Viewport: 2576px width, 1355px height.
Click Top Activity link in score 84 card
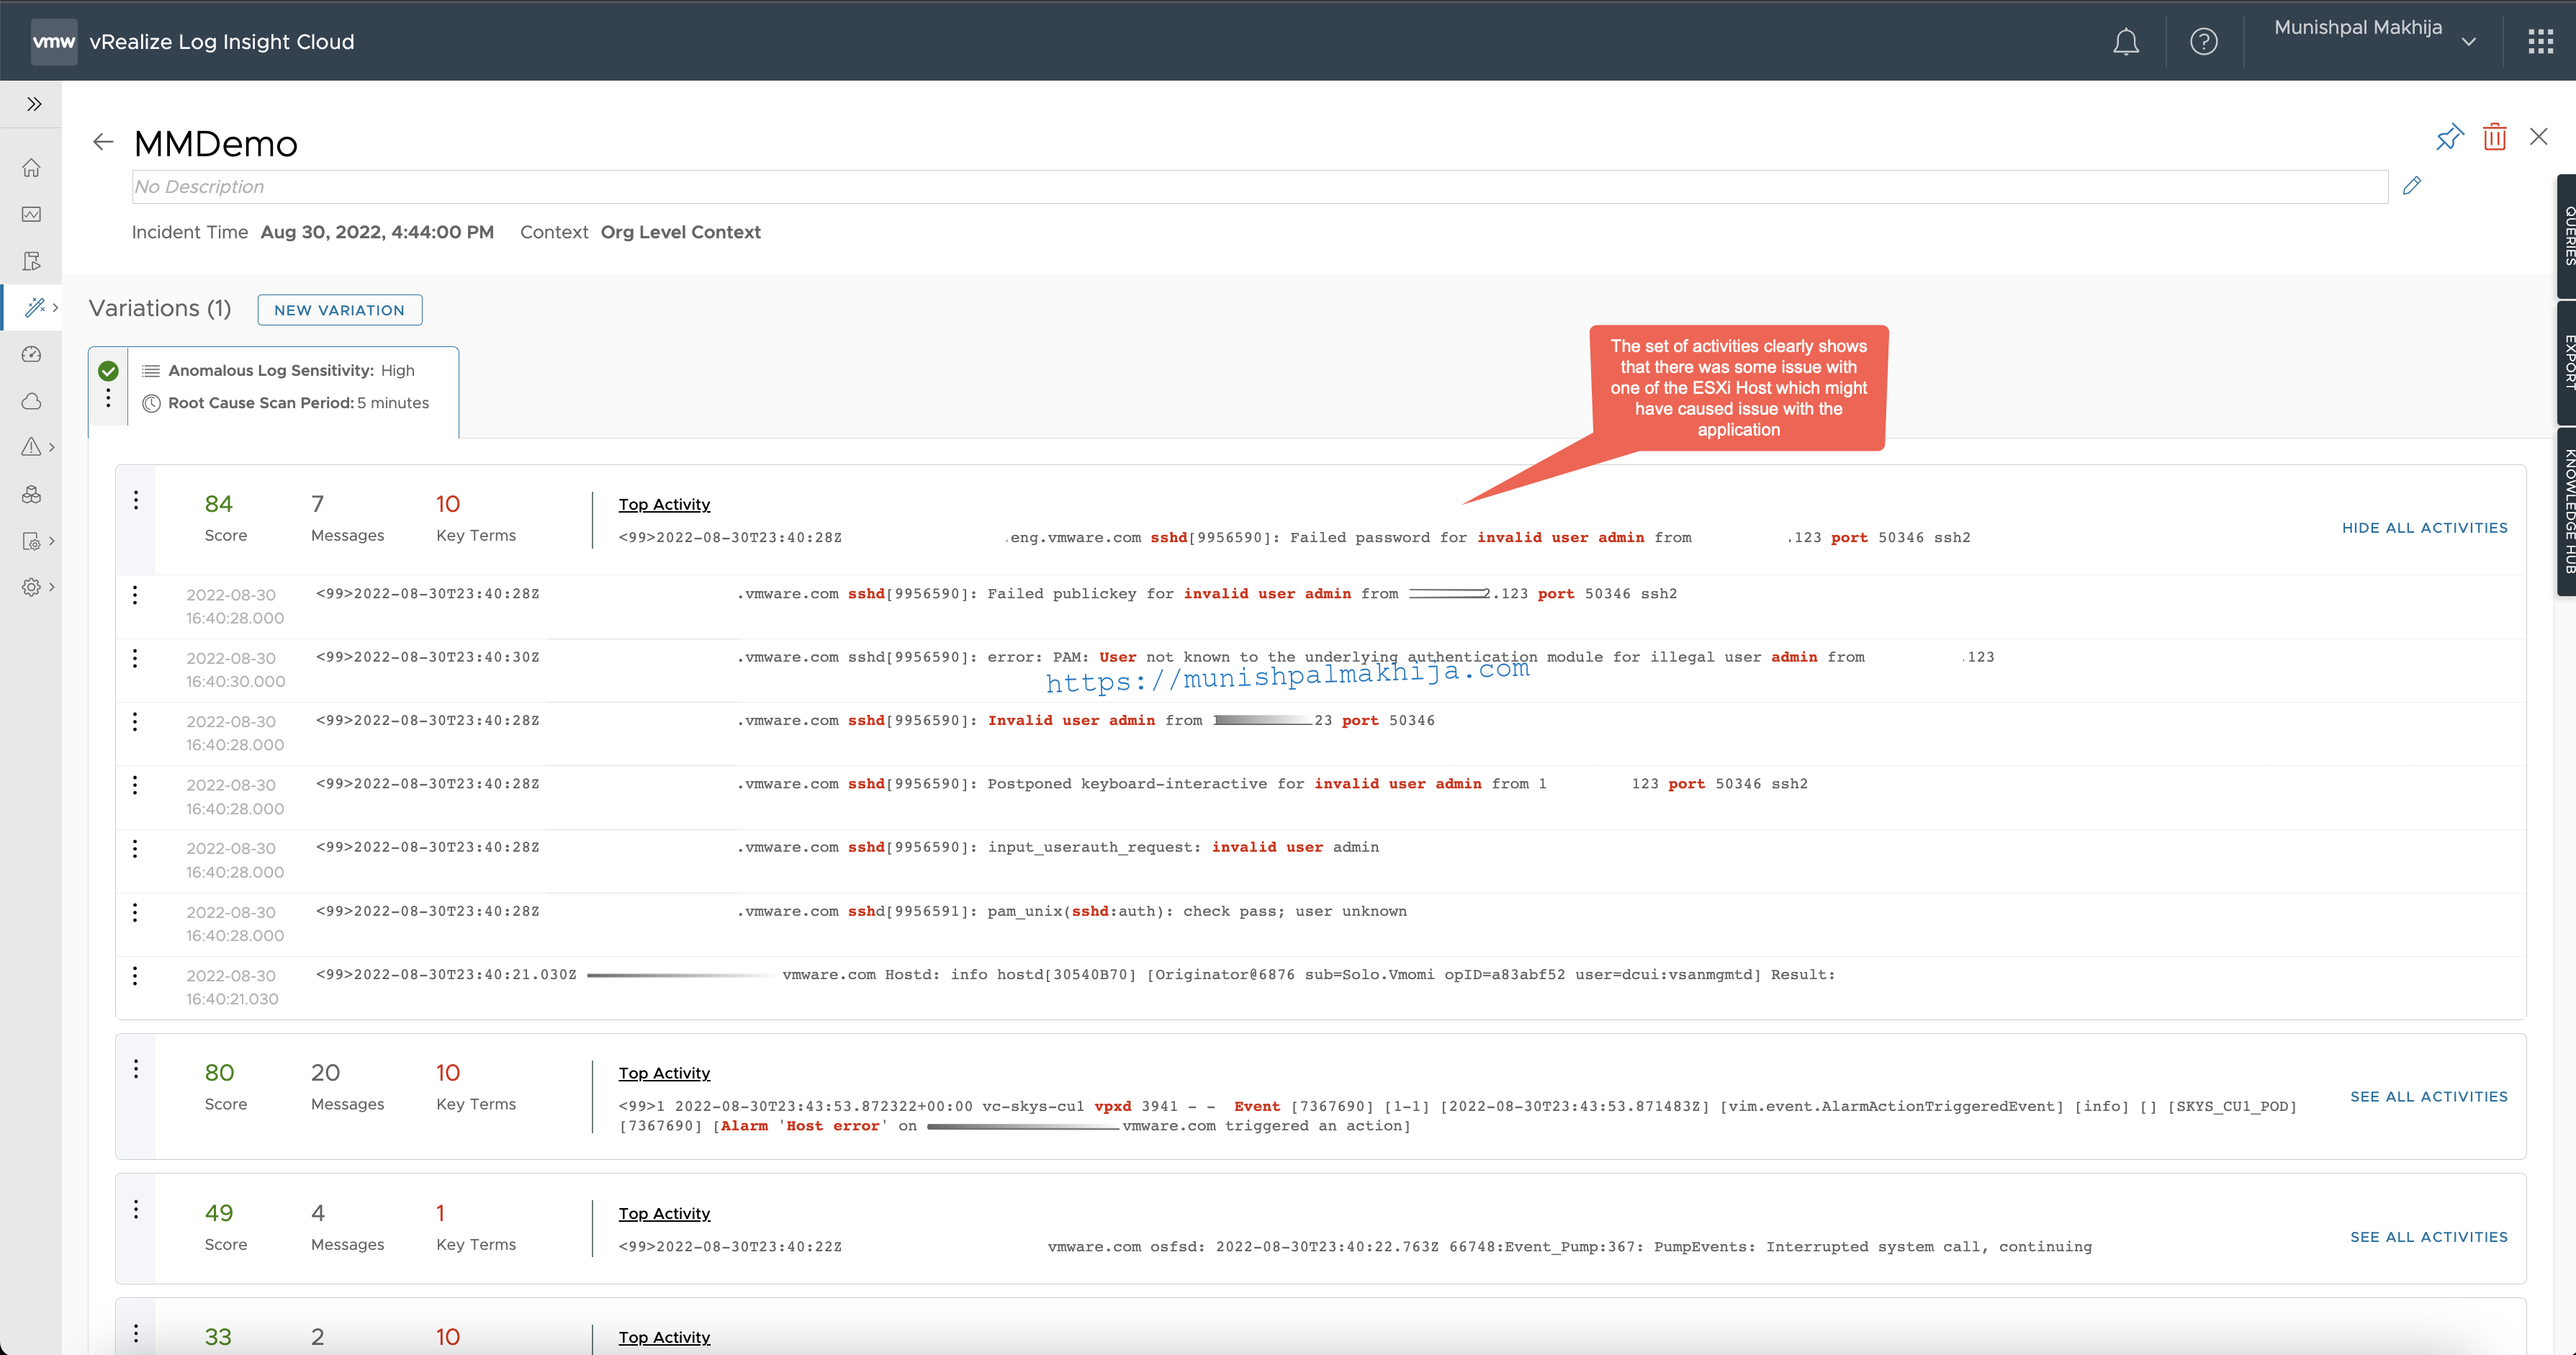coord(664,505)
